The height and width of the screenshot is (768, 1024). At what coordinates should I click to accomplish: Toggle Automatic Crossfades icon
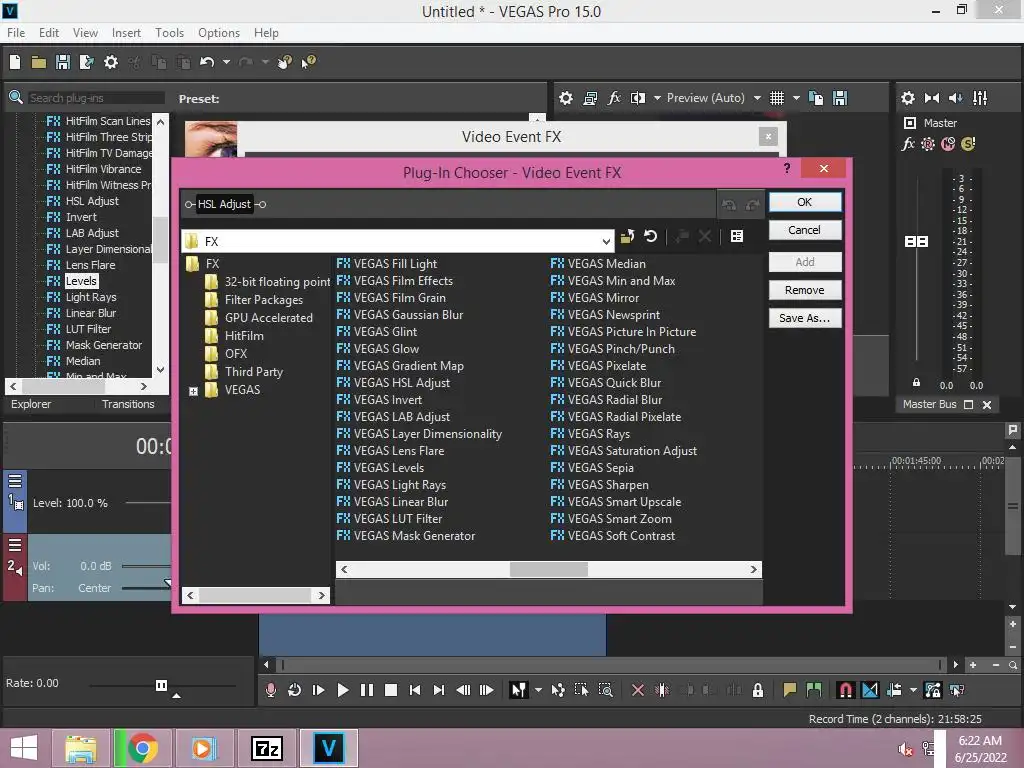[870, 690]
